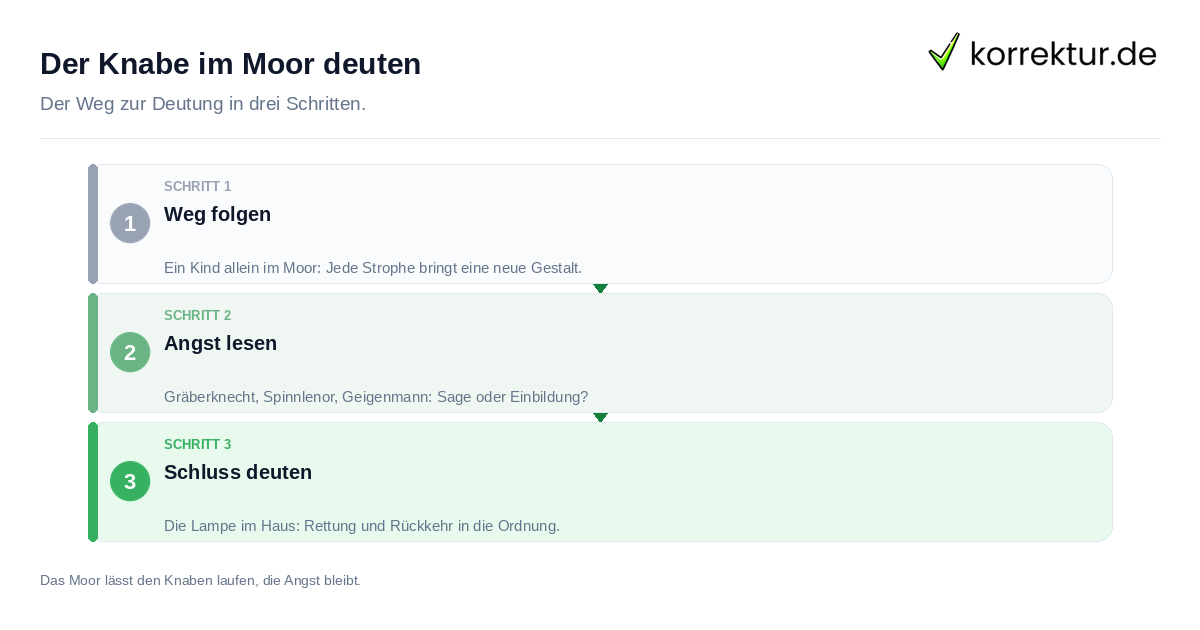
Task: Open the 'Weg folgen' step heading
Action: (217, 214)
